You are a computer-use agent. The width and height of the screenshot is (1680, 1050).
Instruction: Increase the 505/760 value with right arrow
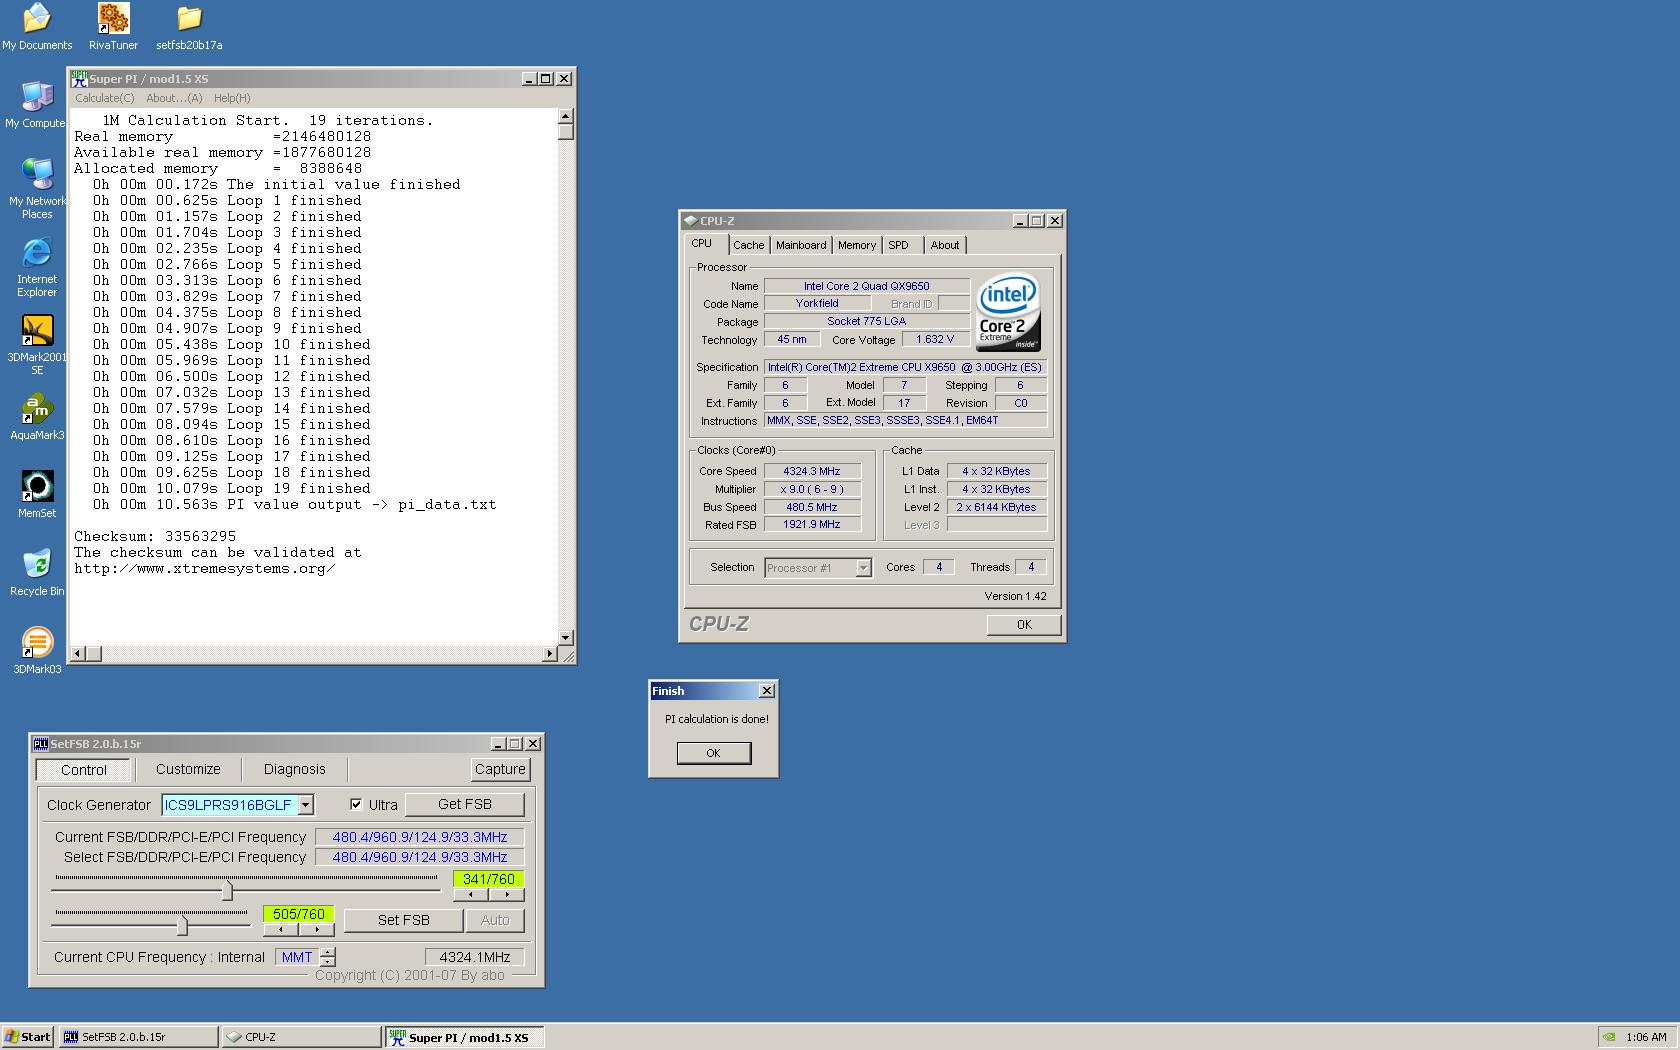tap(317, 930)
